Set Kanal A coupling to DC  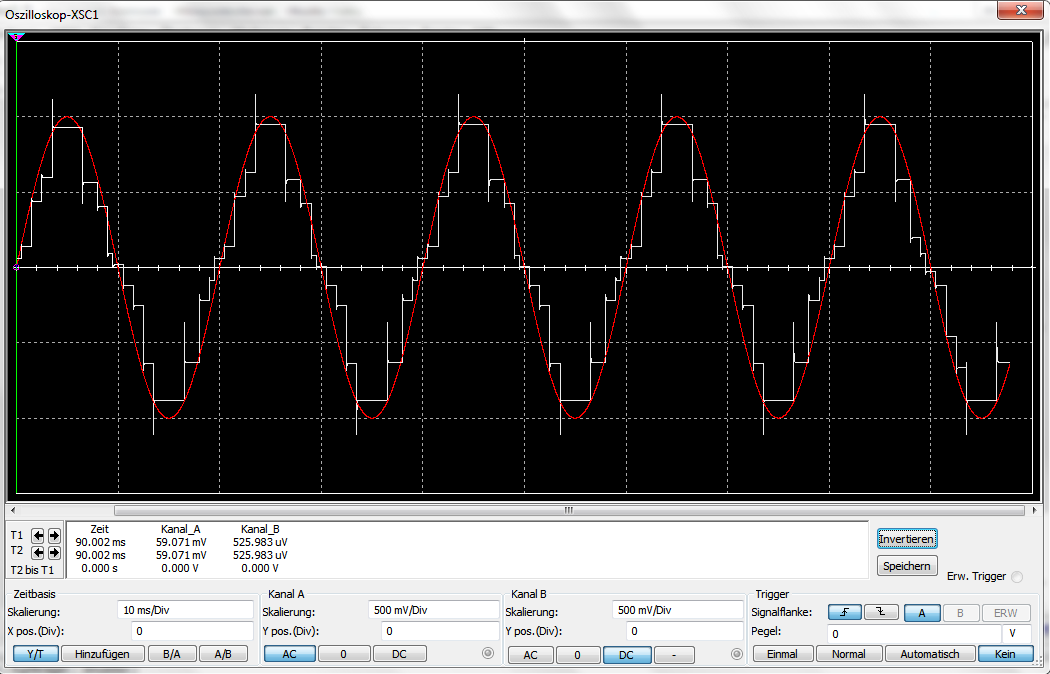tap(399, 654)
